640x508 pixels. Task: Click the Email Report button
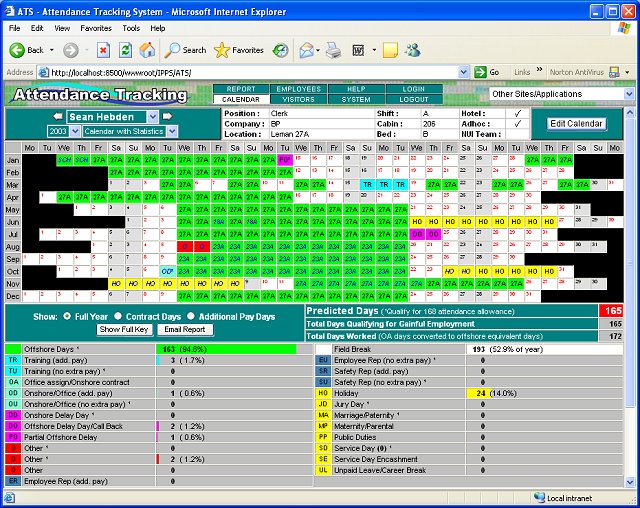tap(184, 329)
